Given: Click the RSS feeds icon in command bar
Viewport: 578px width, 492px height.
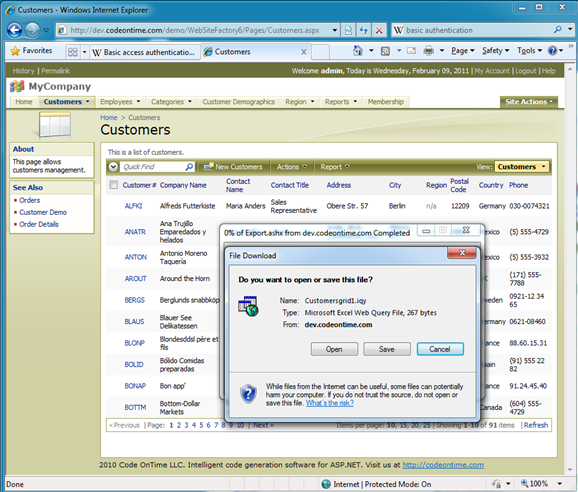Looking at the screenshot, I should tap(385, 51).
